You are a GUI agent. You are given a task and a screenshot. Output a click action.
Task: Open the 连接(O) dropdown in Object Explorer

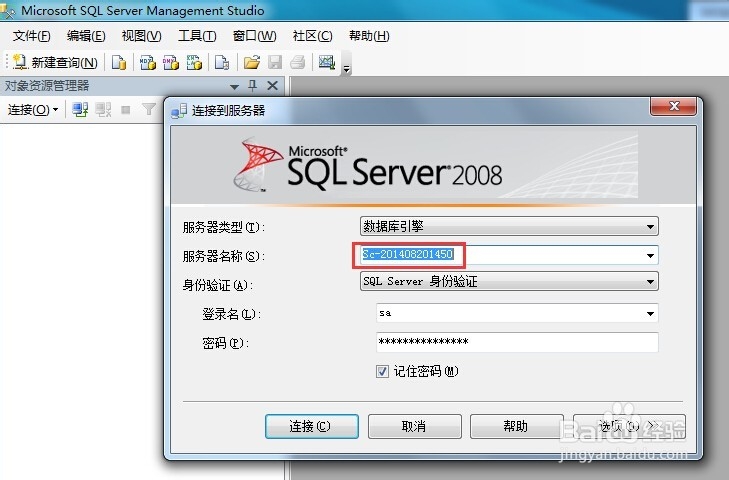(x=33, y=110)
